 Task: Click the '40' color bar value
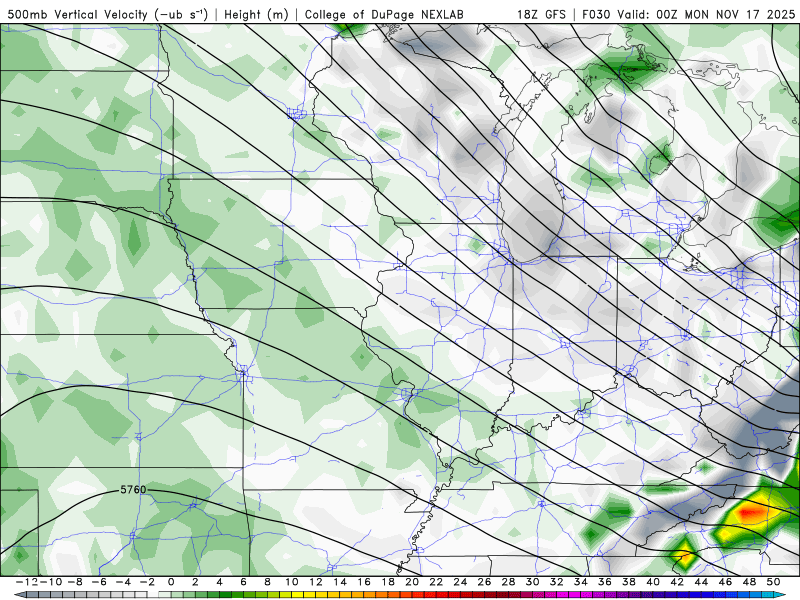[x=653, y=582]
